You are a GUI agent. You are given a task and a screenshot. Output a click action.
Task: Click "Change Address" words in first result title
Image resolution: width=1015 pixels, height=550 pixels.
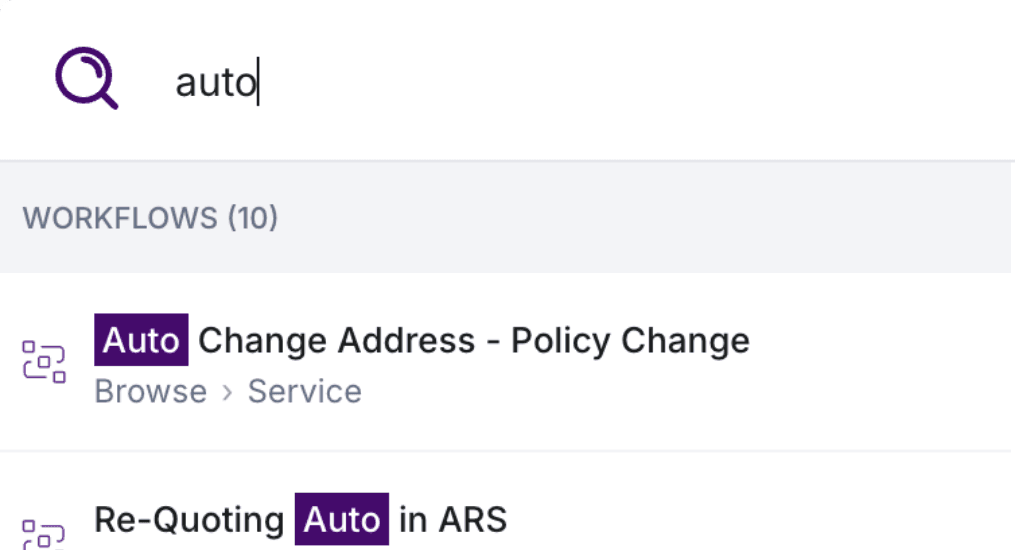(x=336, y=341)
